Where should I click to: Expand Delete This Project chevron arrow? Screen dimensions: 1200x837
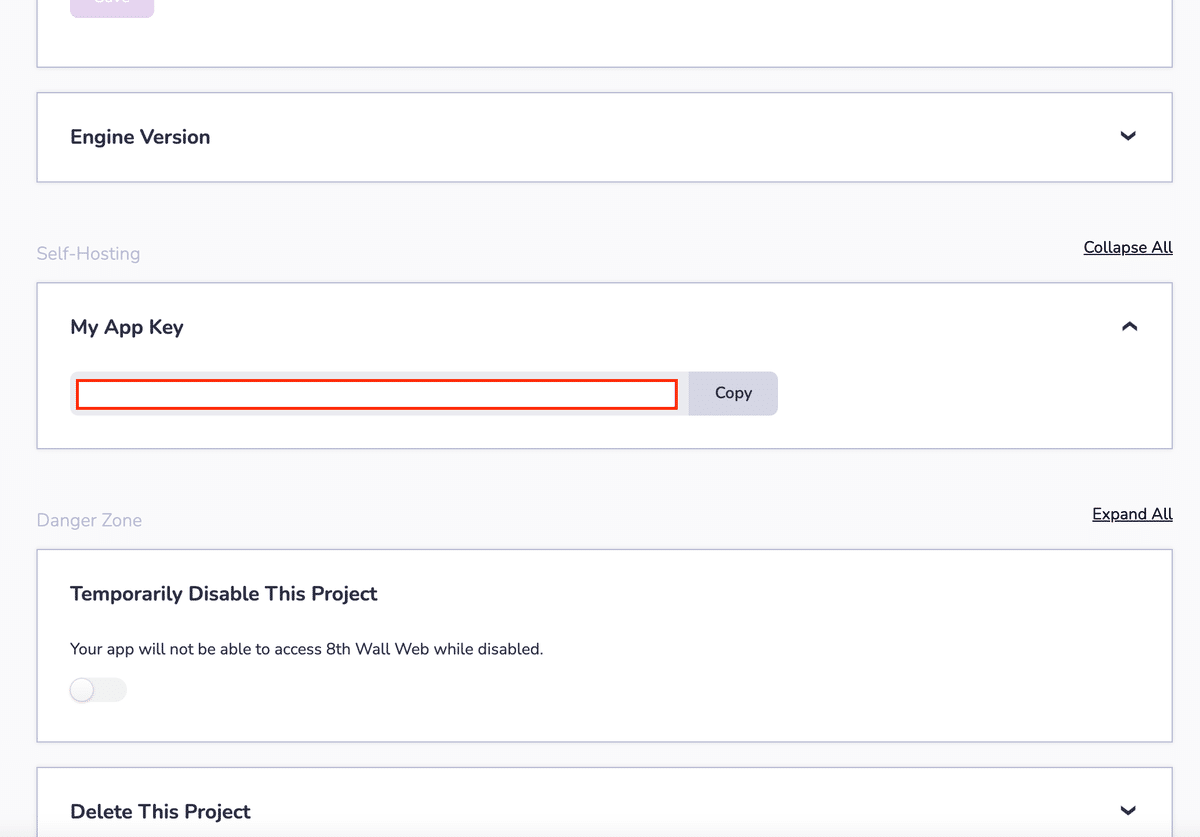[x=1128, y=810]
